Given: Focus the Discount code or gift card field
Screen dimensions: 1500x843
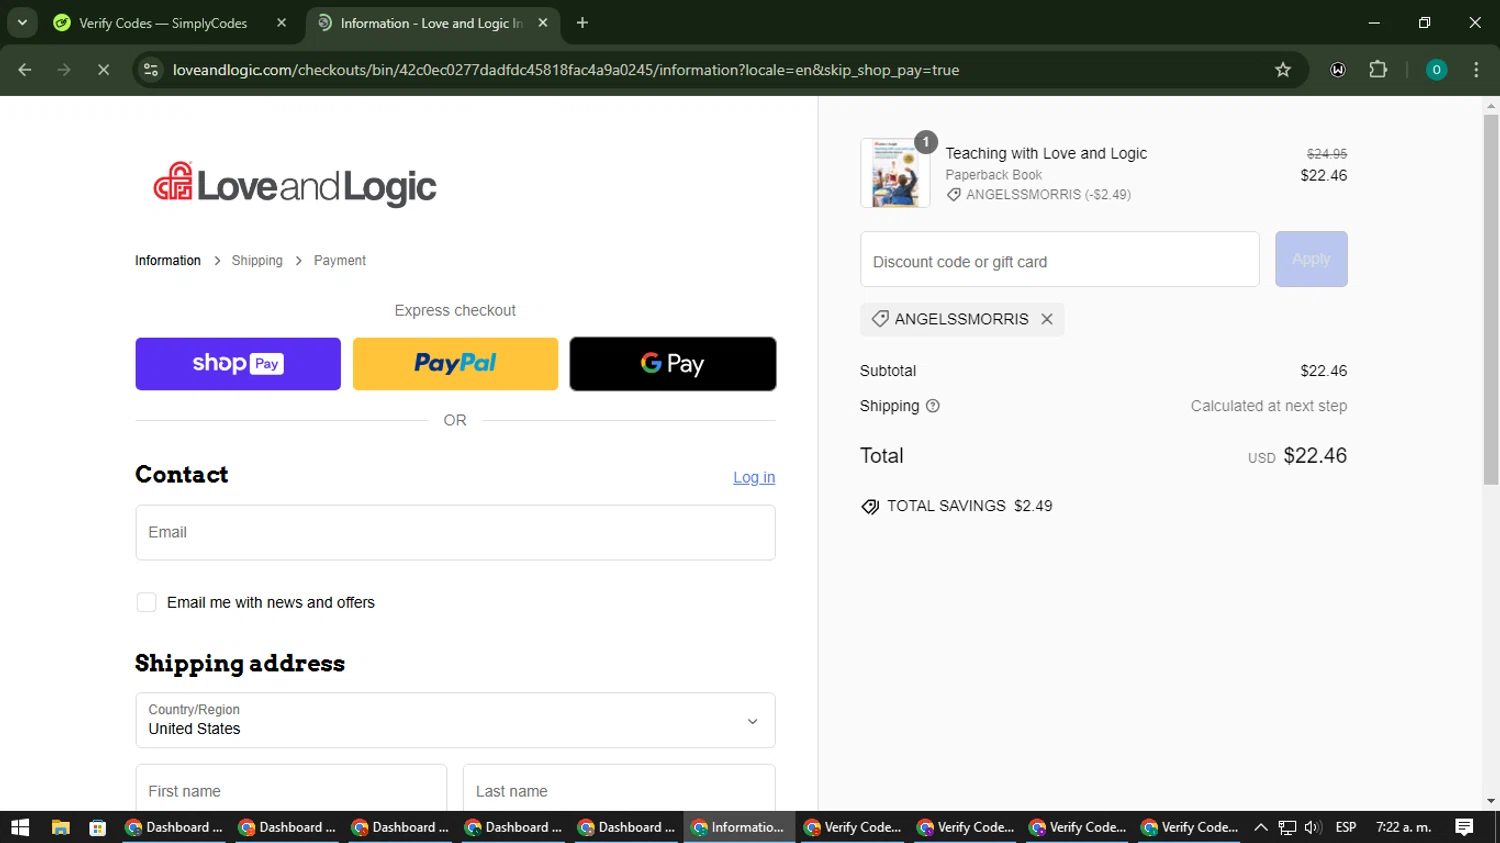Looking at the screenshot, I should (x=1060, y=260).
